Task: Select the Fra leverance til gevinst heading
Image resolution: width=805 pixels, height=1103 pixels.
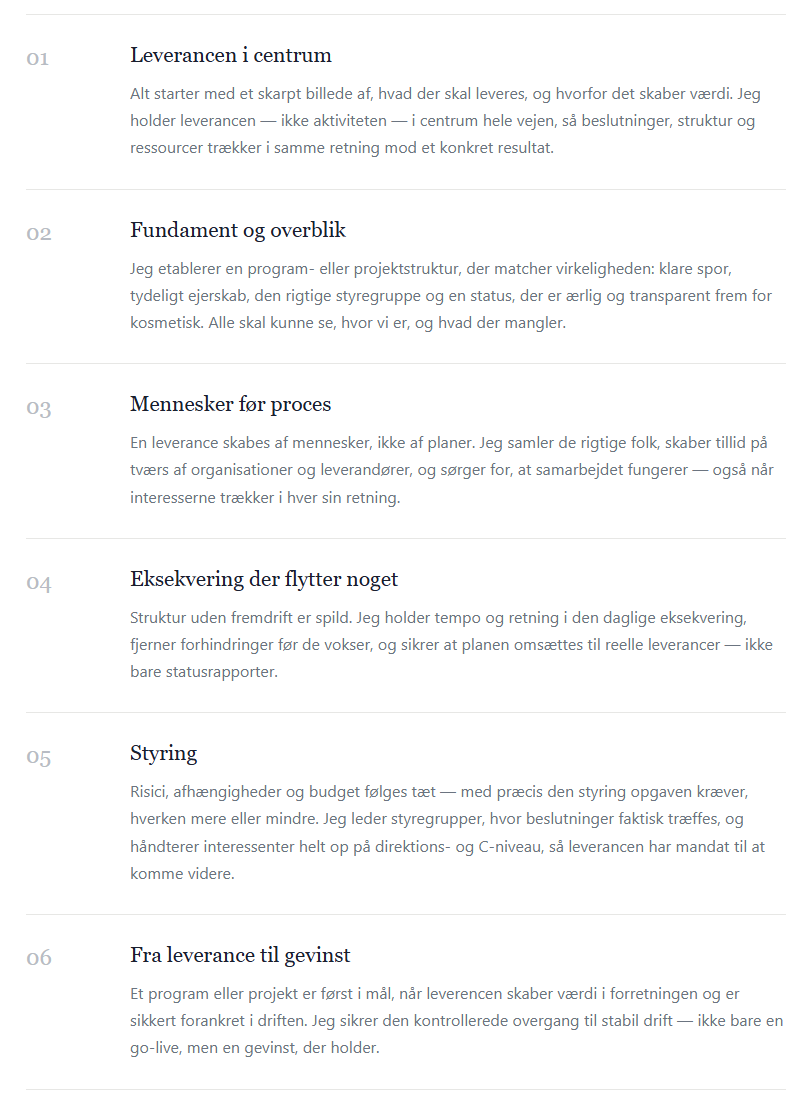Action: coord(240,955)
